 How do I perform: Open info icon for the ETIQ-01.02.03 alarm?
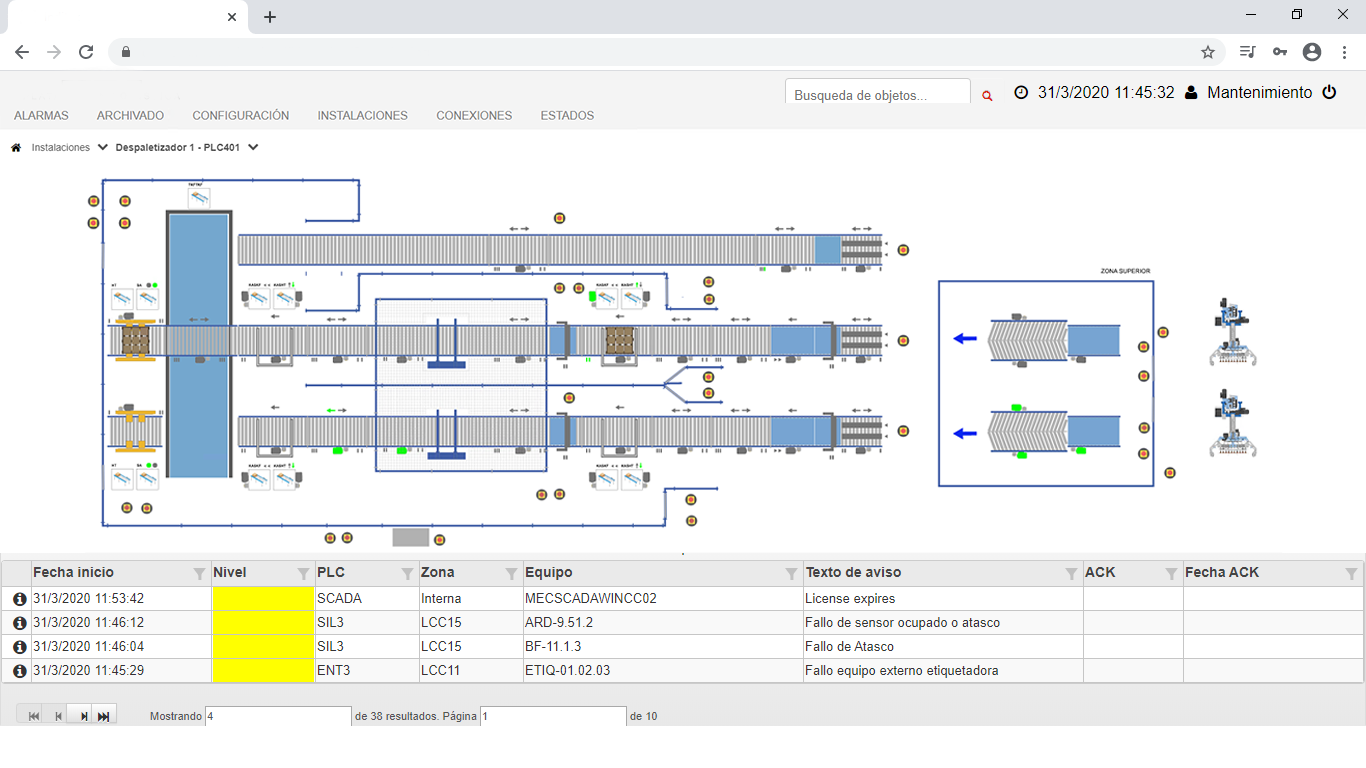tap(18, 671)
